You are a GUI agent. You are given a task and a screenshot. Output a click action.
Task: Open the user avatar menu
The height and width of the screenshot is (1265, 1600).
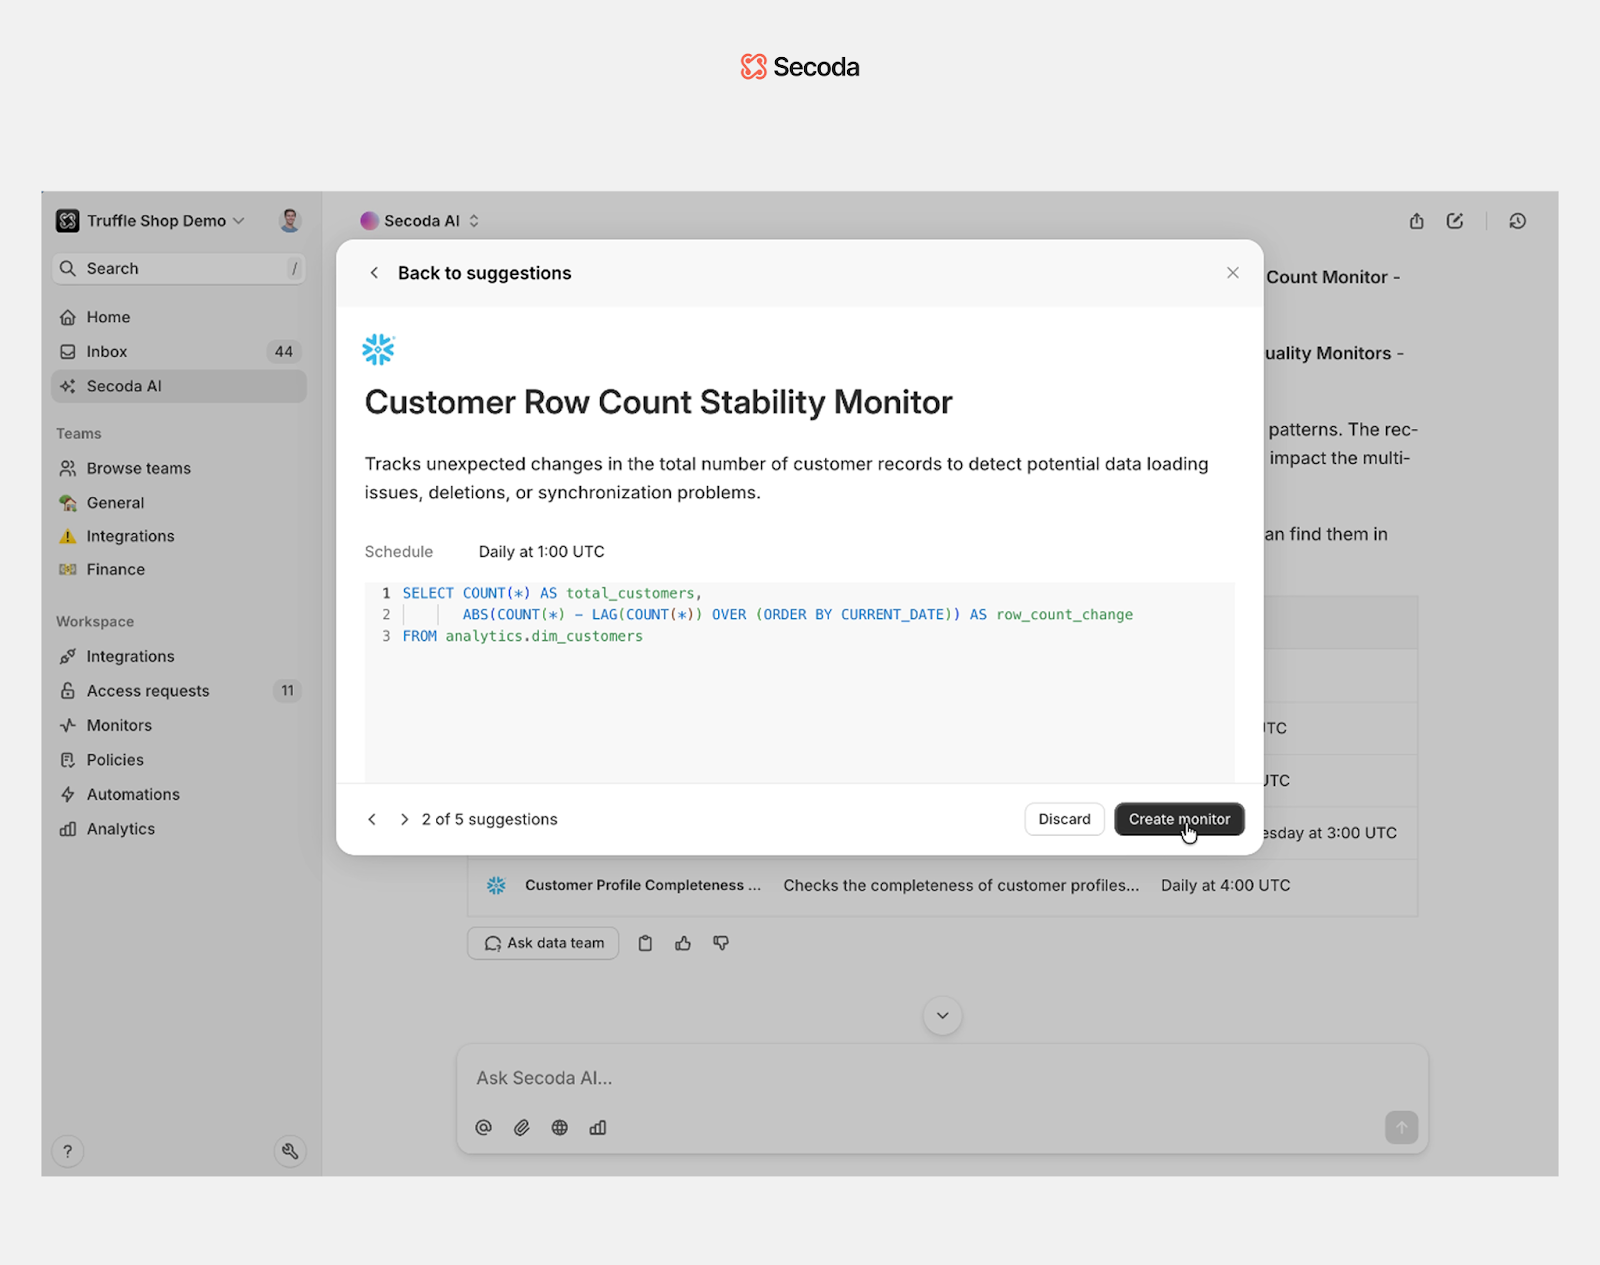coord(290,221)
